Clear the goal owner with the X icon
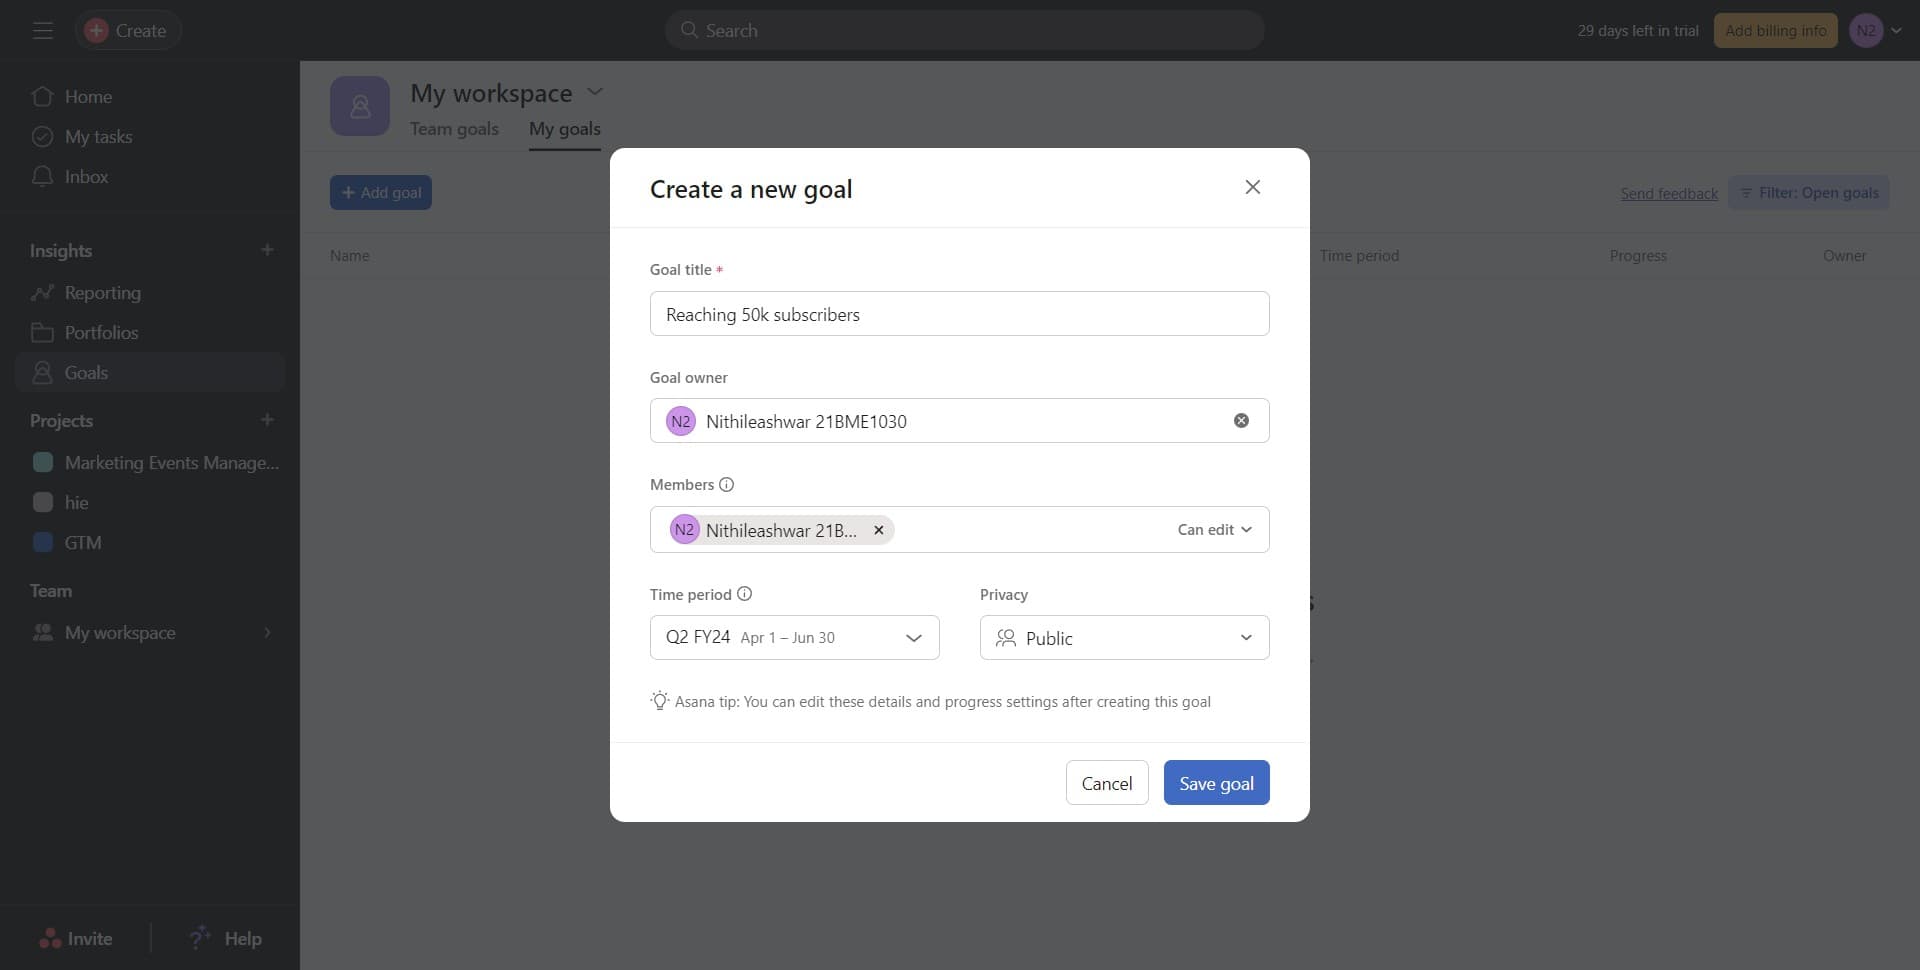Image resolution: width=1920 pixels, height=970 pixels. 1241,421
